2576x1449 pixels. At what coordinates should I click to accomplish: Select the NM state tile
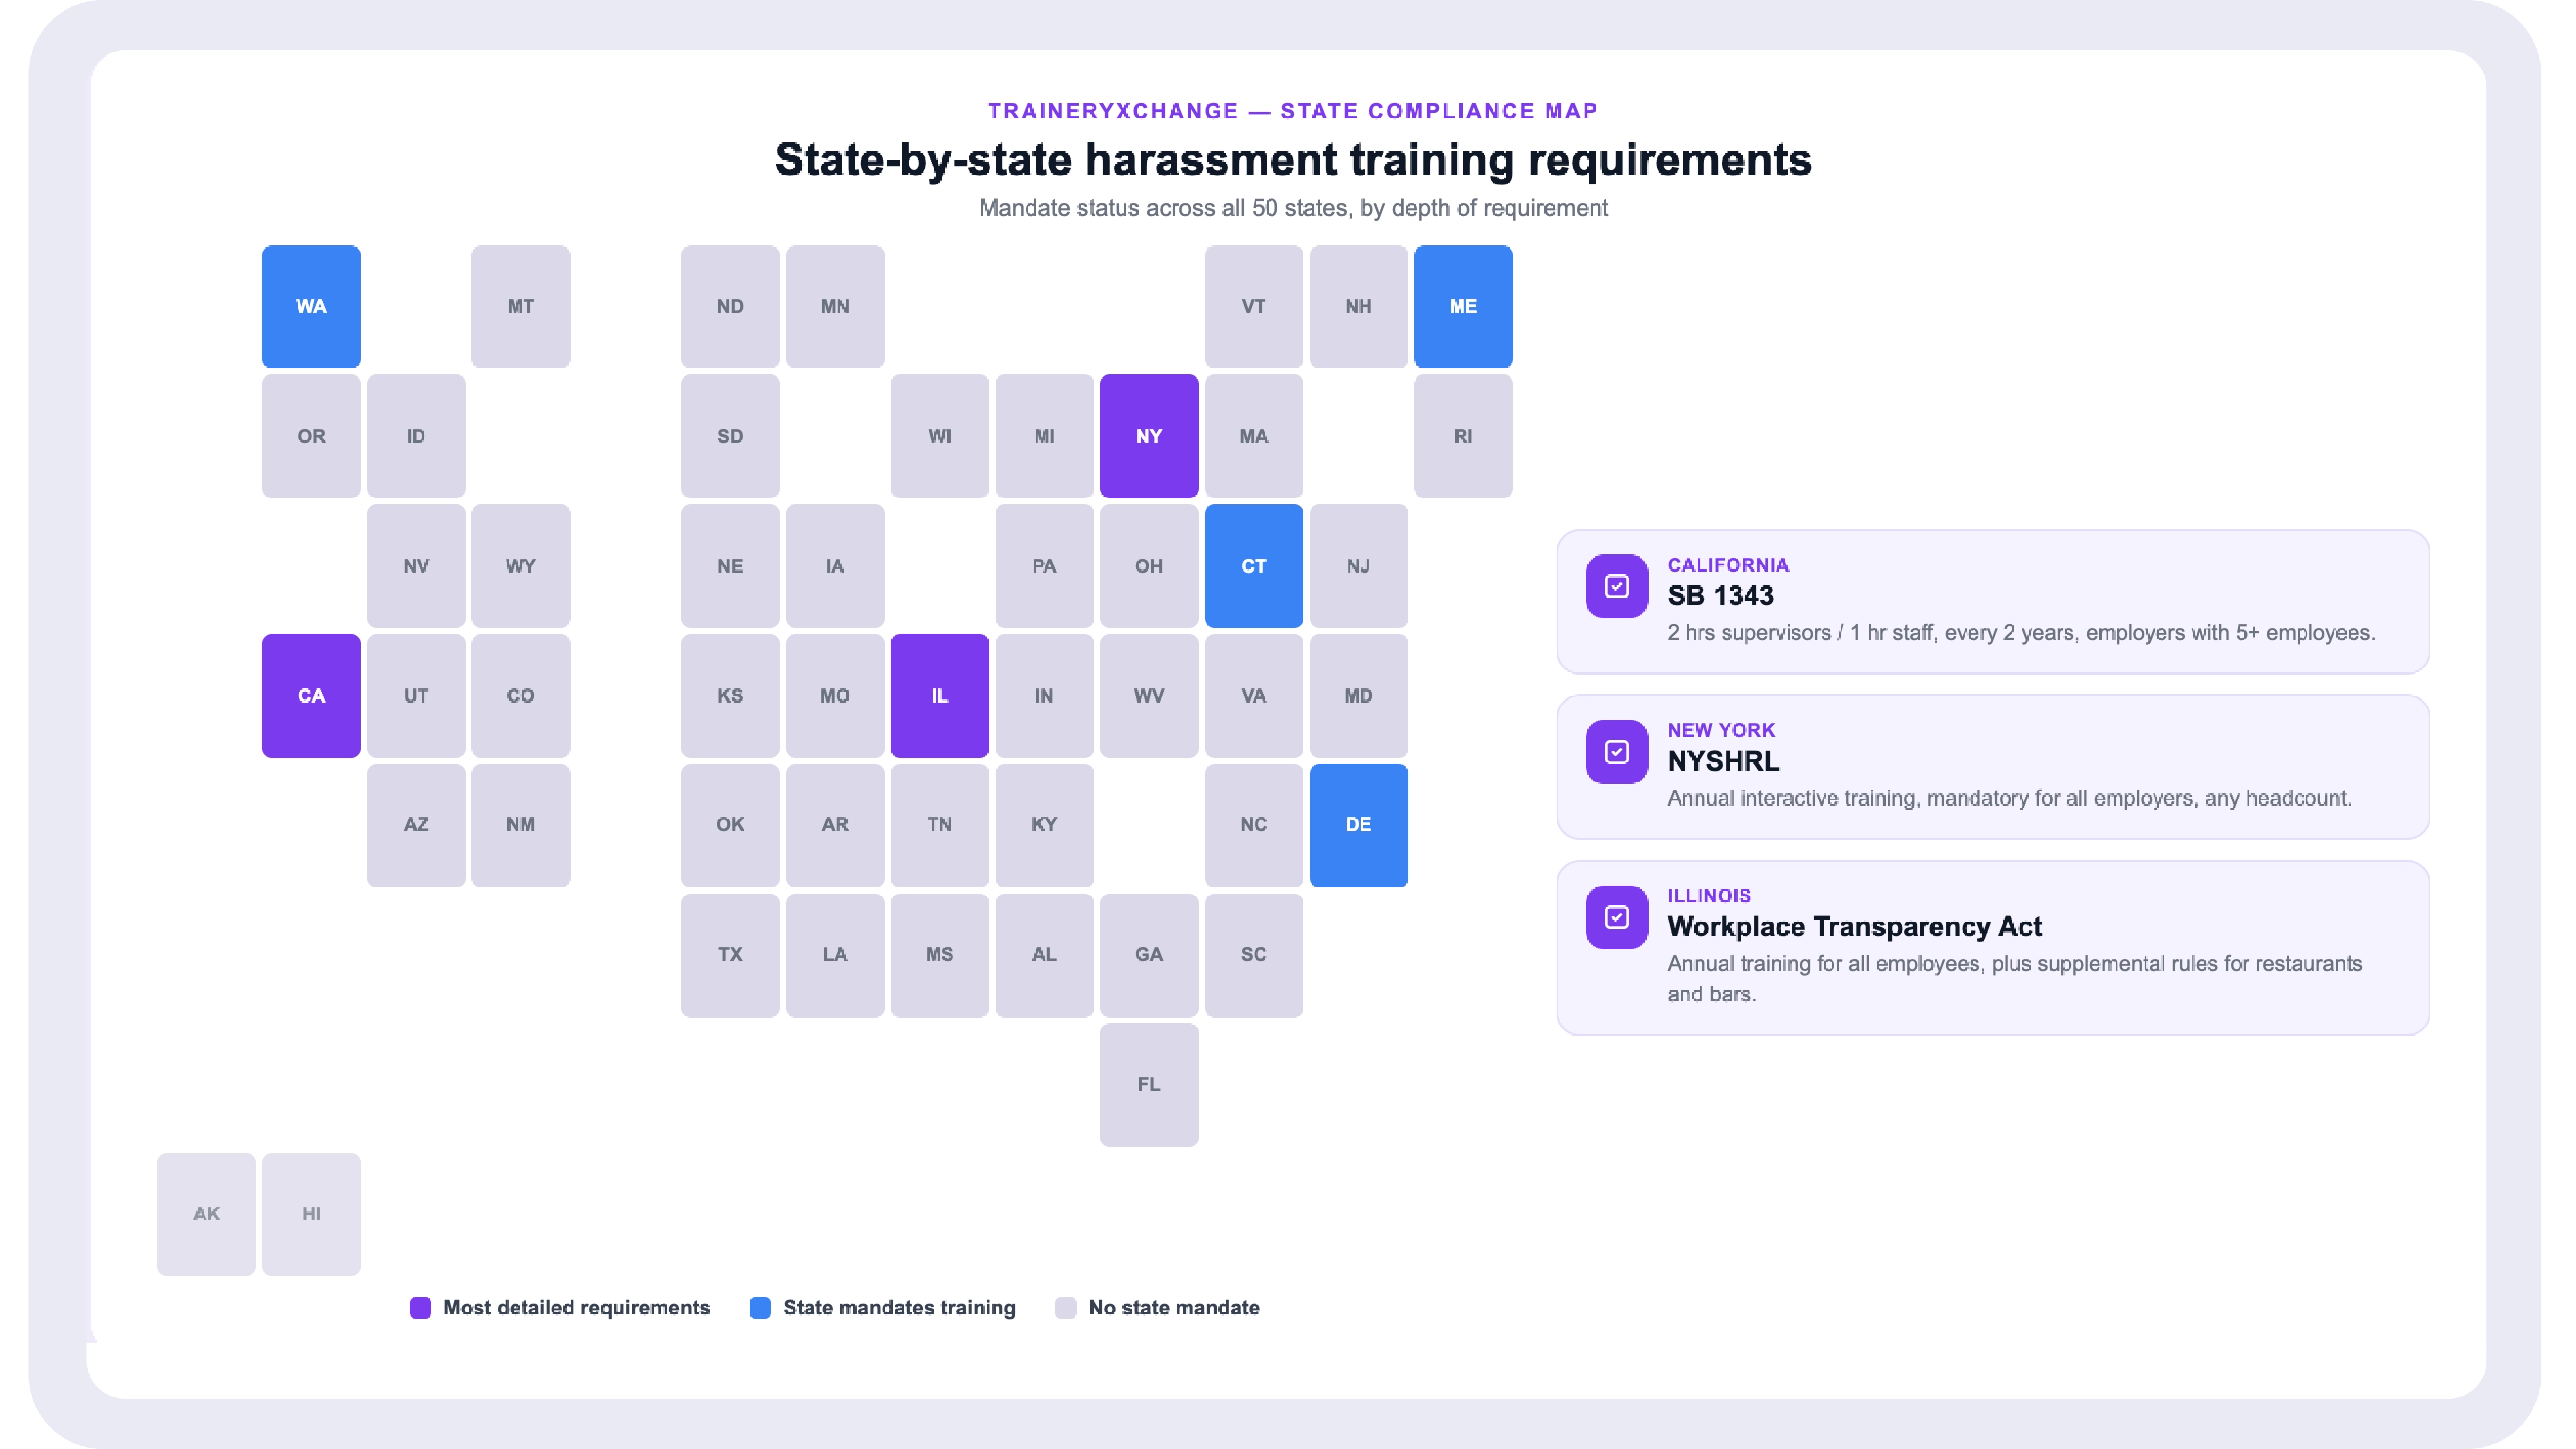pyautogui.click(x=520, y=825)
